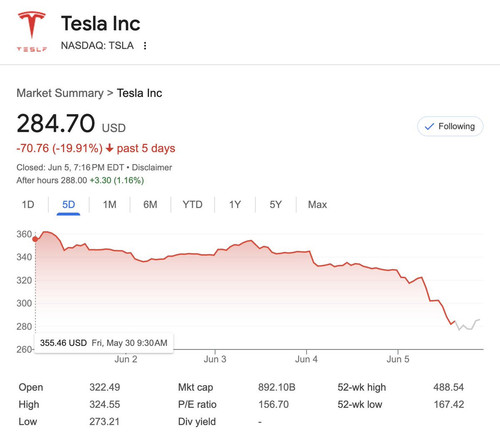Show the YTD chart range

pos(193,204)
